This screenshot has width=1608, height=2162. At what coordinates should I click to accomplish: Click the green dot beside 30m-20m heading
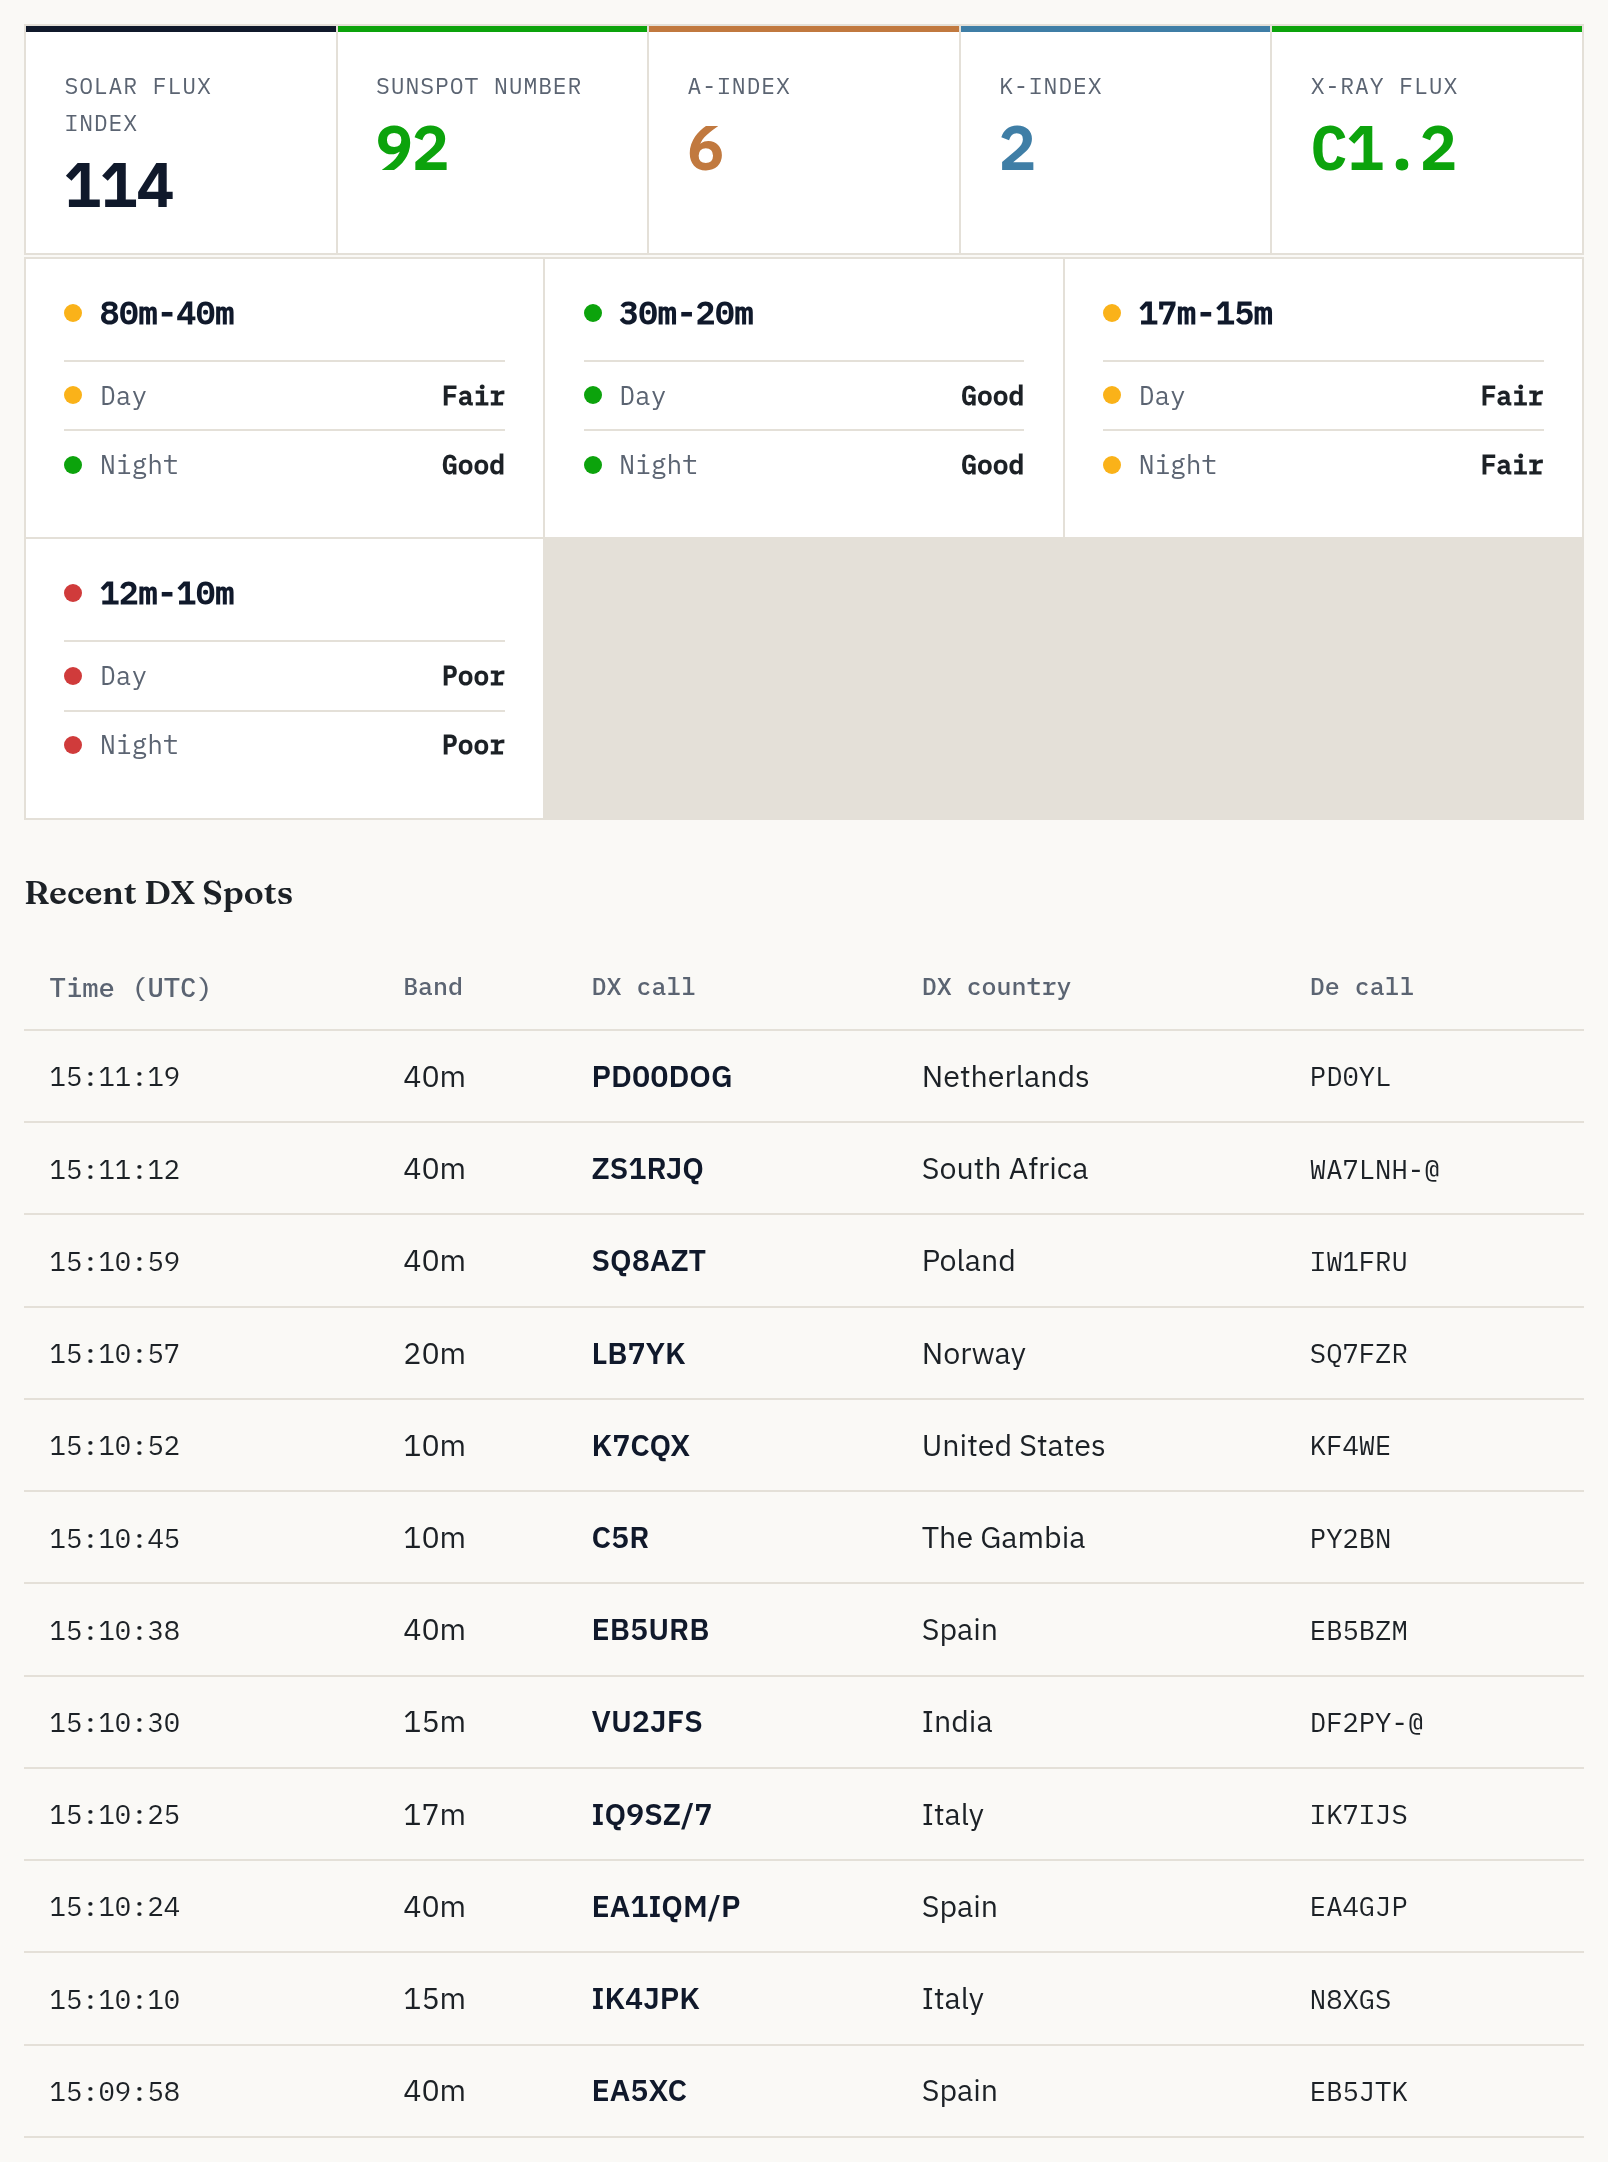click(593, 314)
